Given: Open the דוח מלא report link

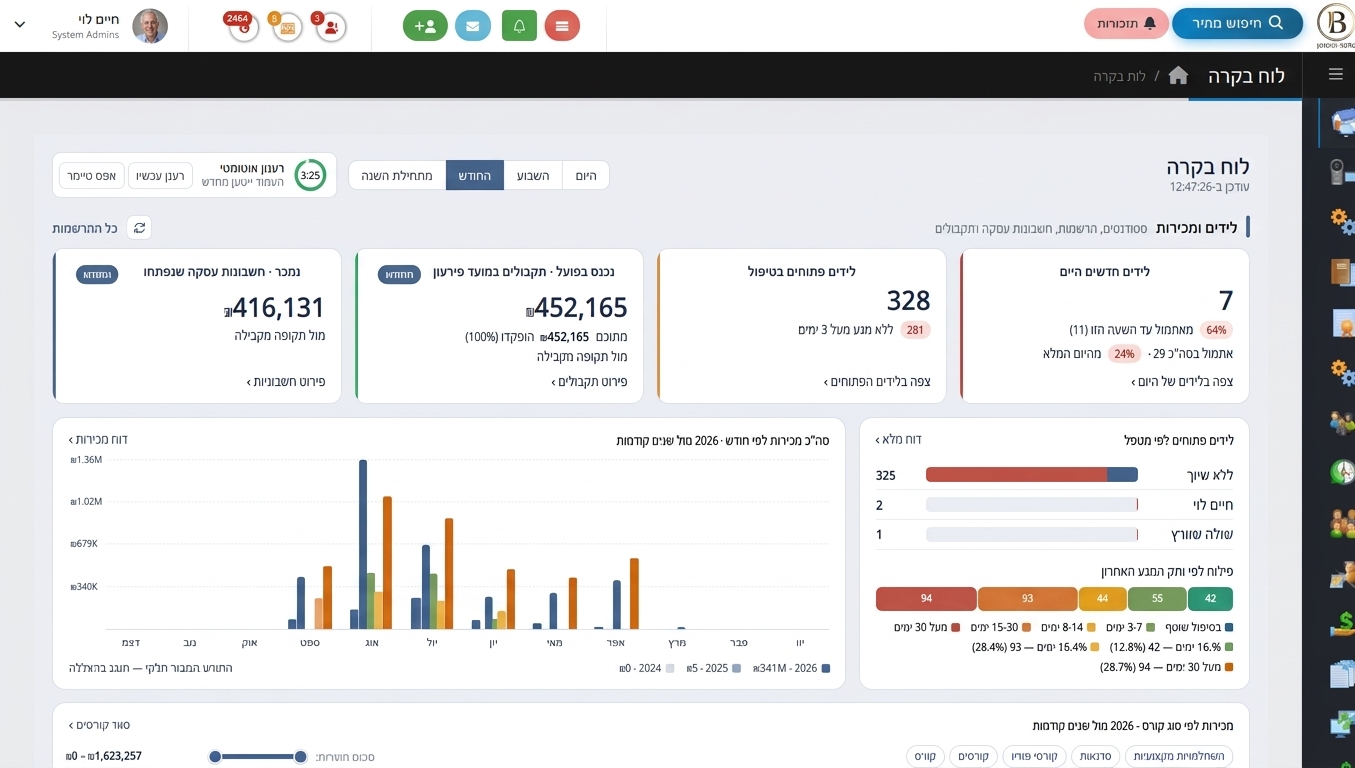Looking at the screenshot, I should pos(898,440).
